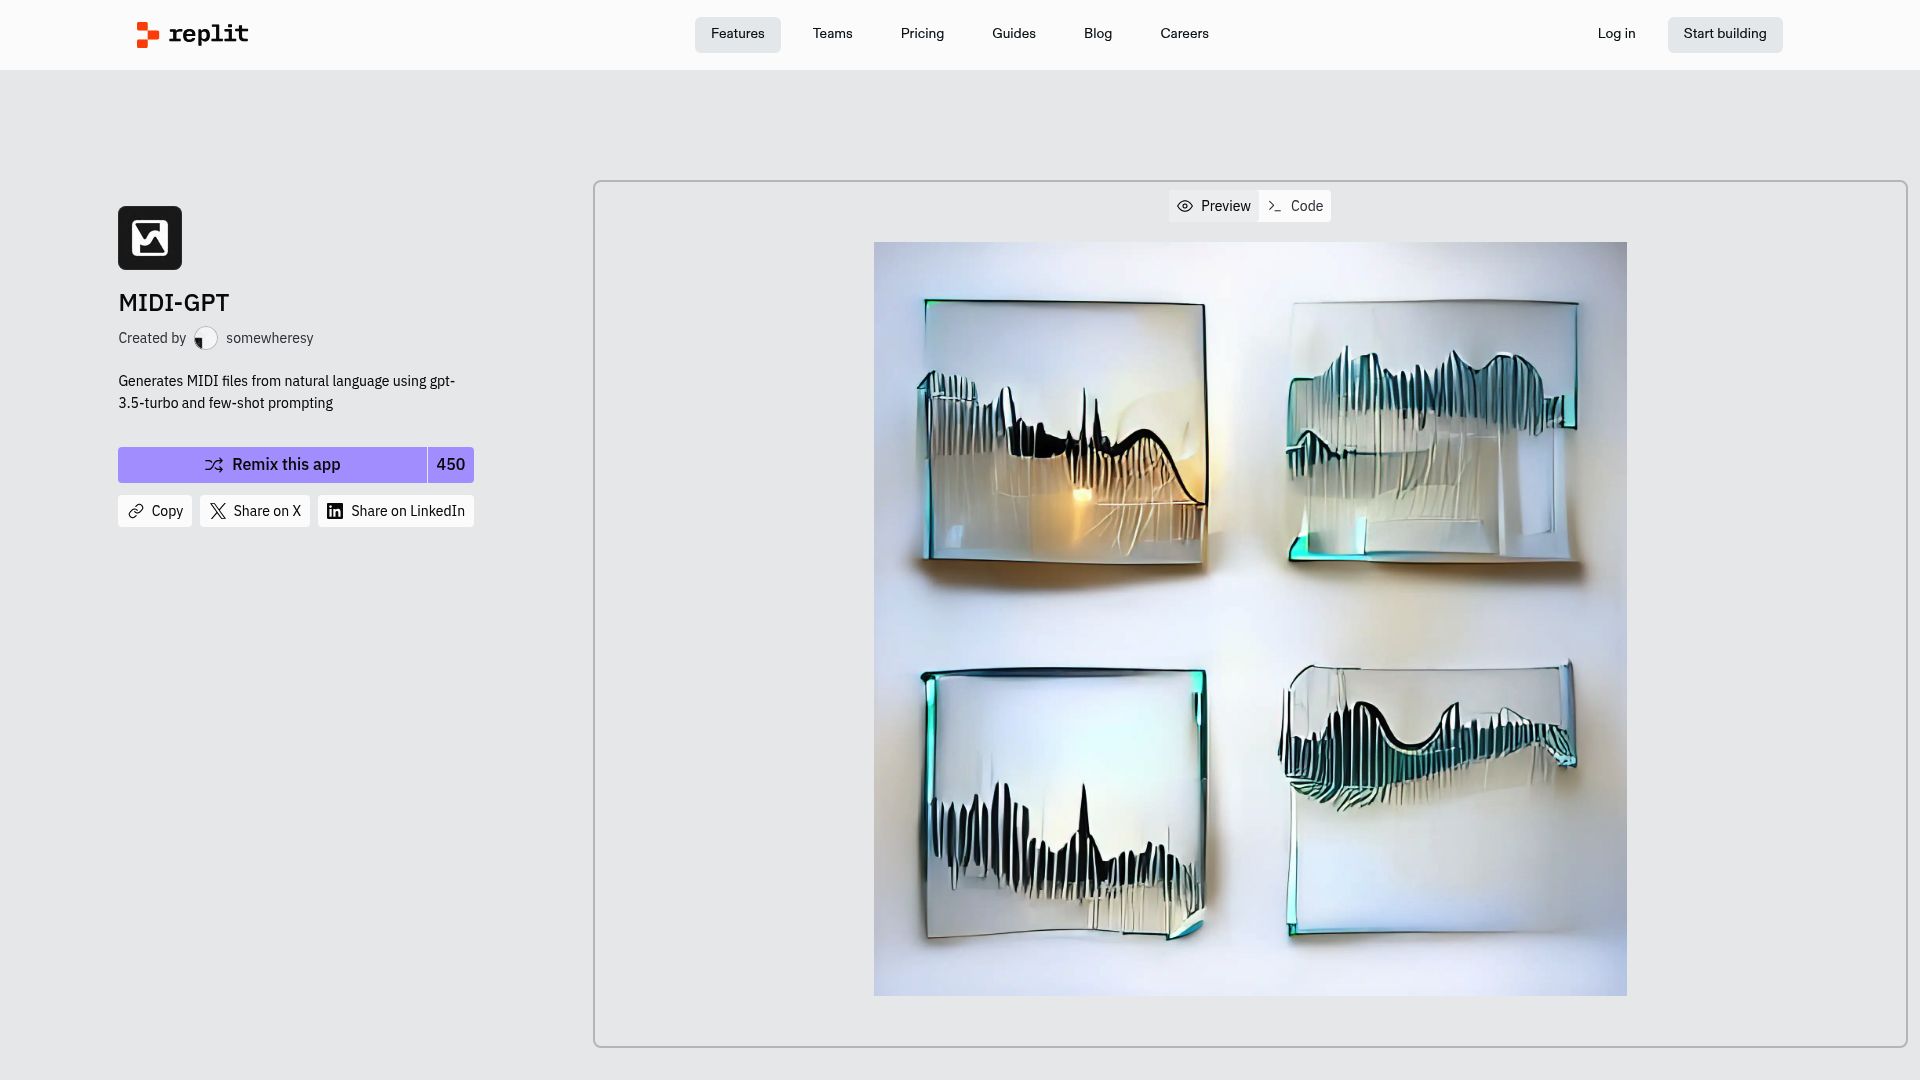Click the generated artwork preview image
1920x1080 pixels.
[x=1250, y=618]
